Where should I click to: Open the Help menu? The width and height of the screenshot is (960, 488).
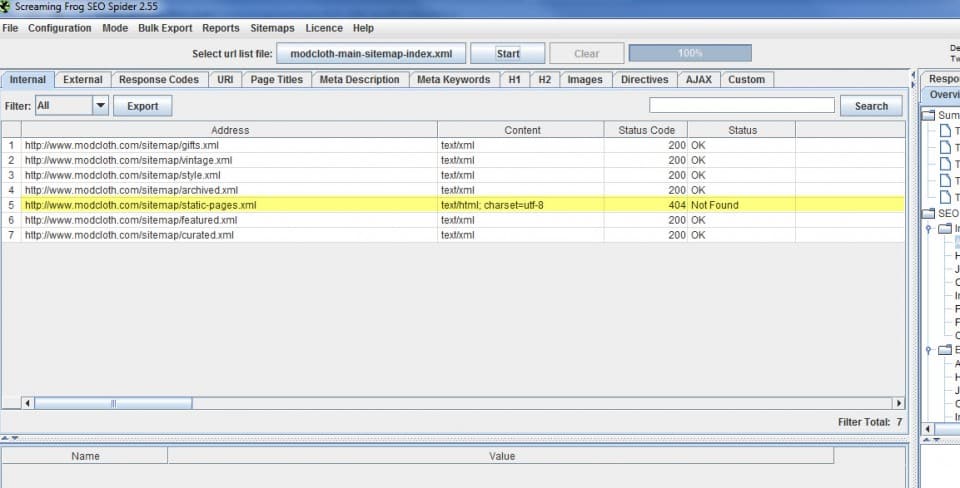(x=363, y=28)
